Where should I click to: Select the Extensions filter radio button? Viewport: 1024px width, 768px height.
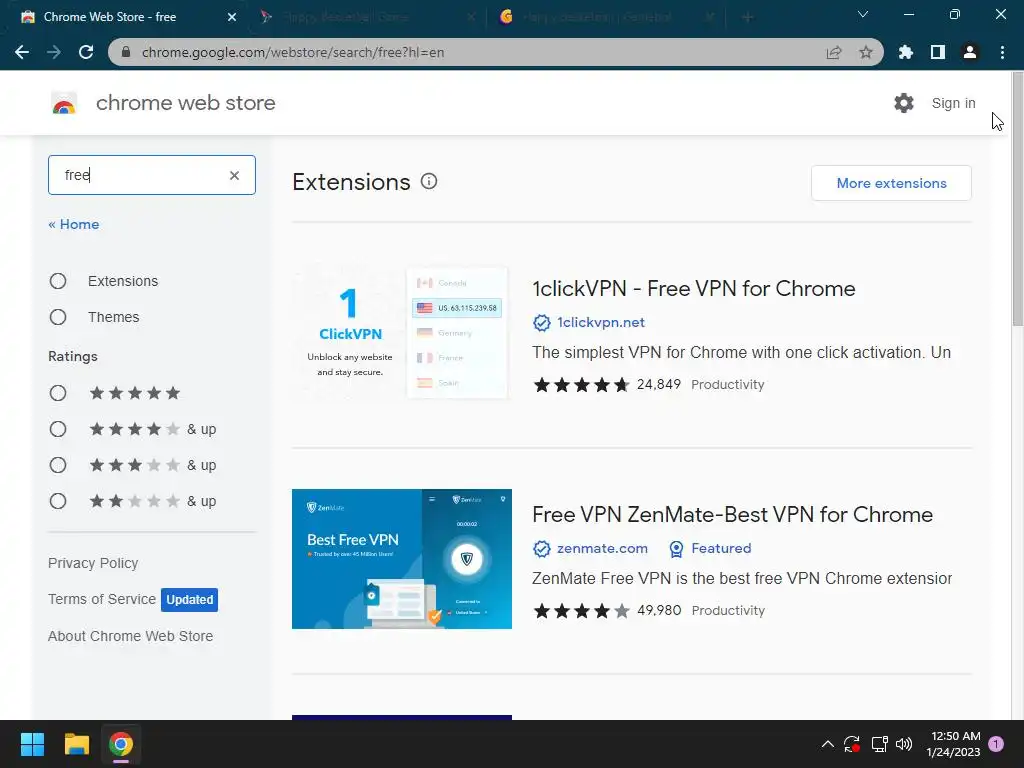coord(58,281)
